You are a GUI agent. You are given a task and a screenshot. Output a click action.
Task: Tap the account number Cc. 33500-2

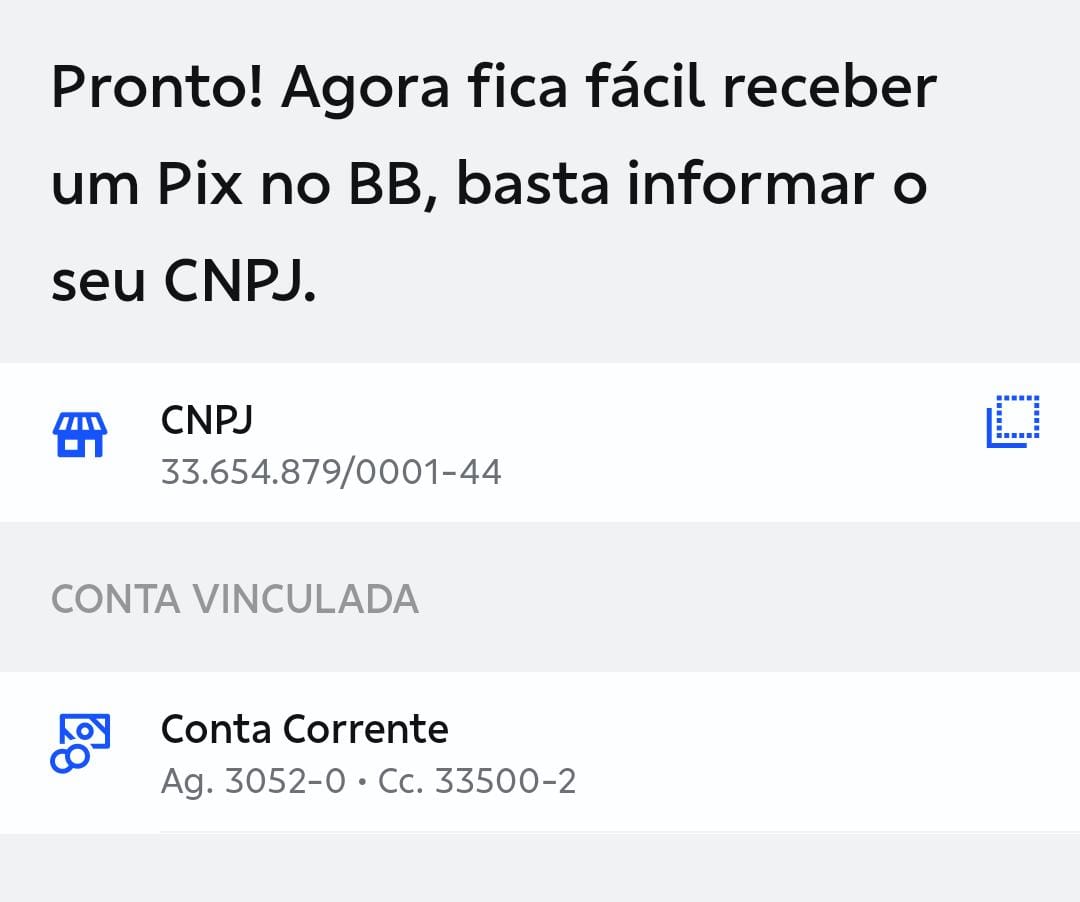[476, 781]
